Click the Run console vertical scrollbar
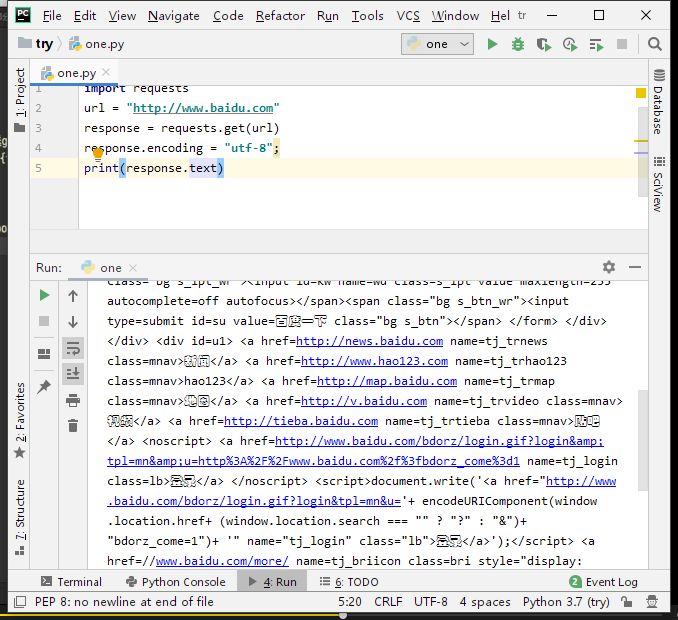 [643, 440]
